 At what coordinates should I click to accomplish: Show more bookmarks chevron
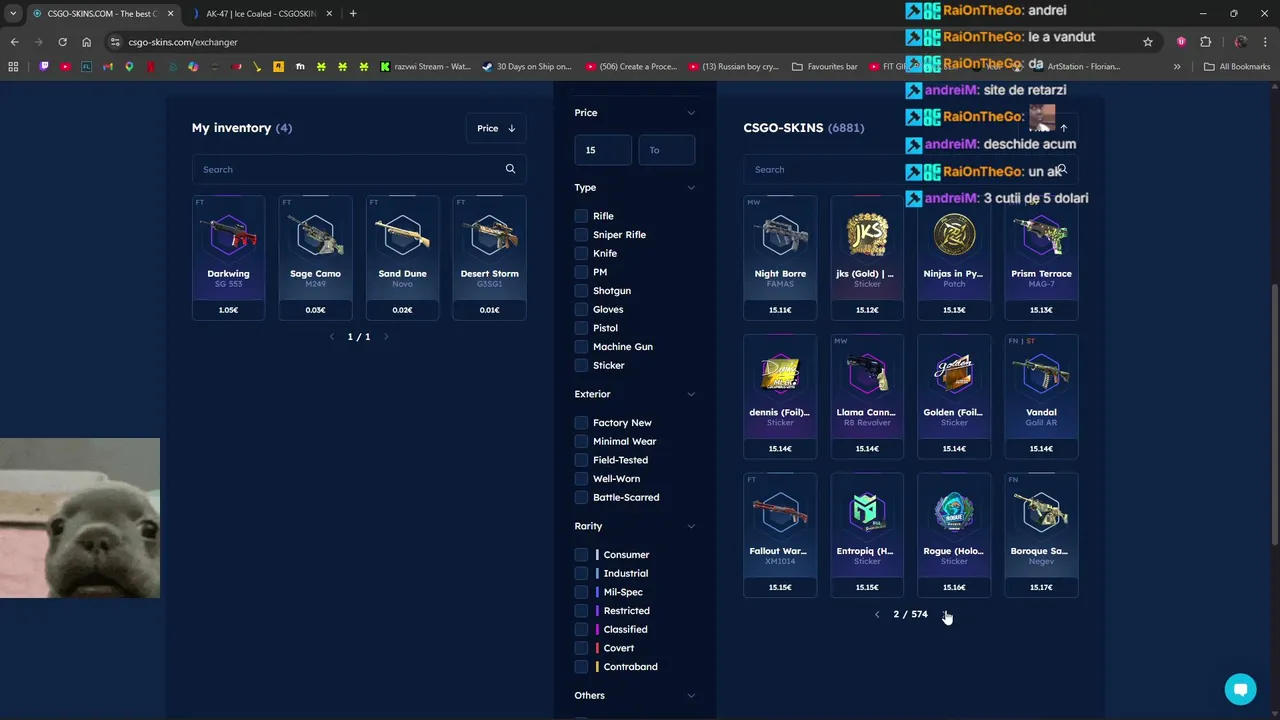[1177, 67]
